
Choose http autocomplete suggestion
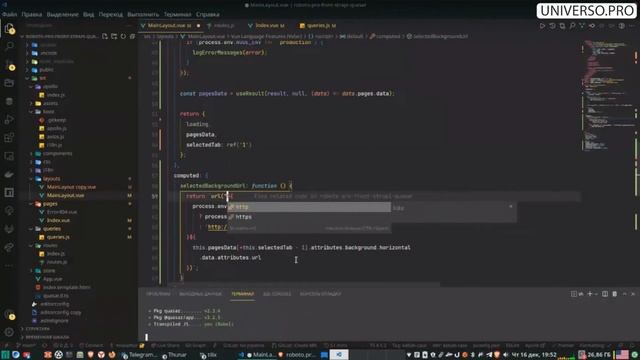(309, 207)
